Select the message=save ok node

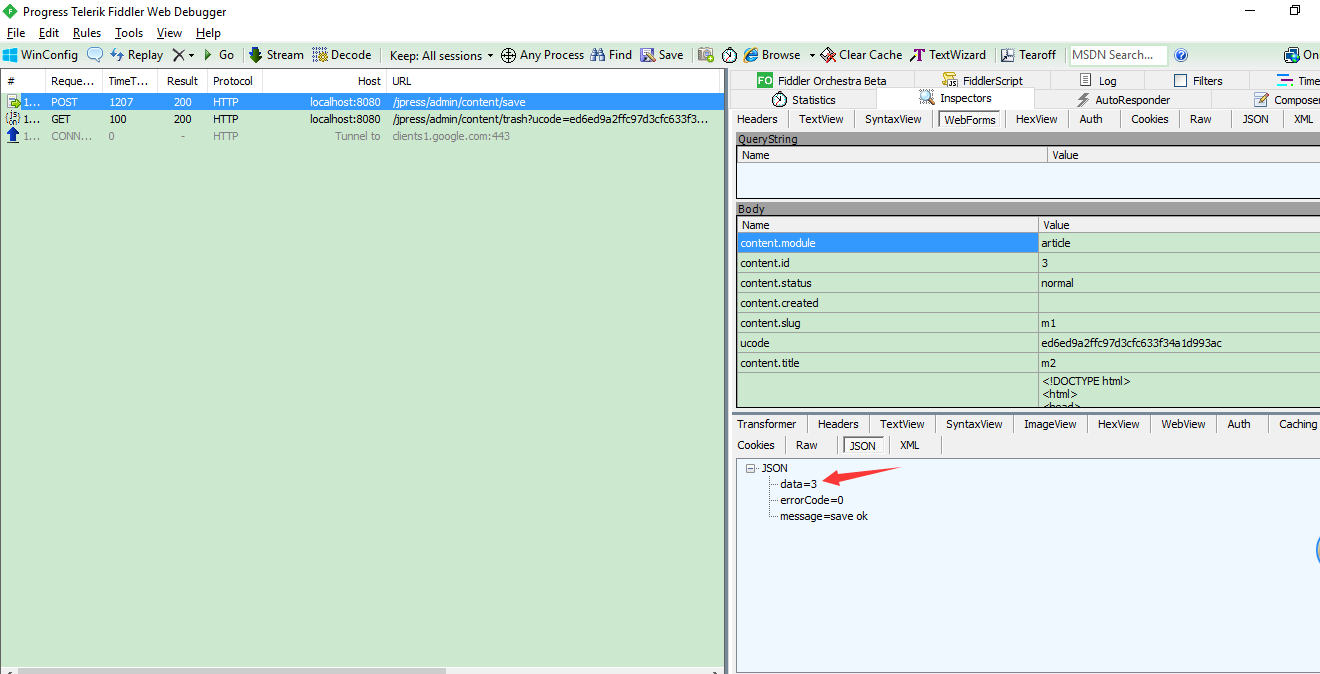pyautogui.click(x=824, y=516)
